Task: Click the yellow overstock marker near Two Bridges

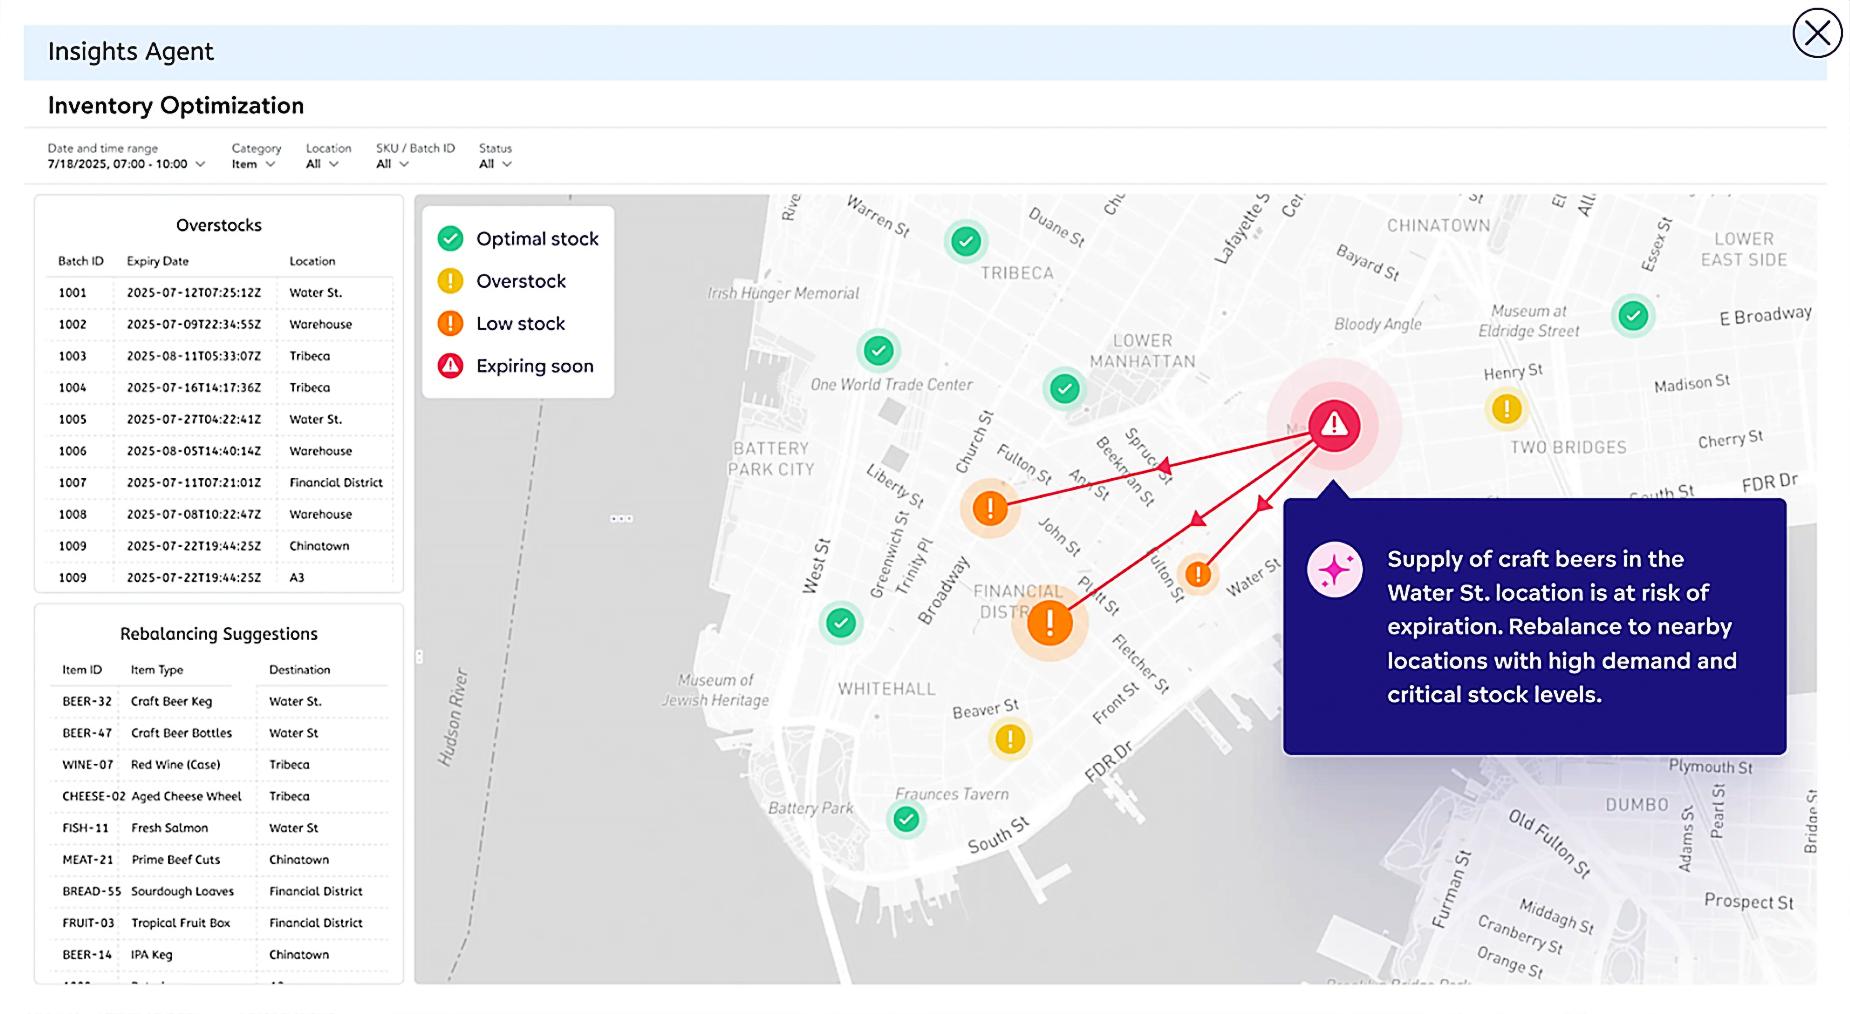Action: [1506, 408]
